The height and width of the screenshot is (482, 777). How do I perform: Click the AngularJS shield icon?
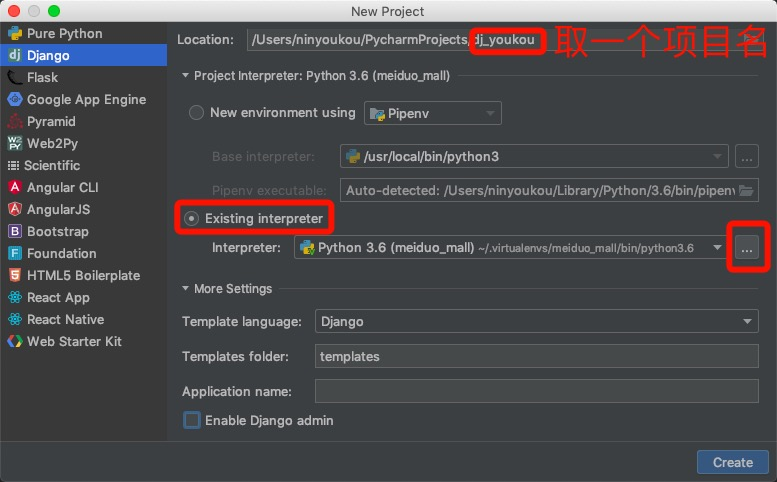pos(15,209)
